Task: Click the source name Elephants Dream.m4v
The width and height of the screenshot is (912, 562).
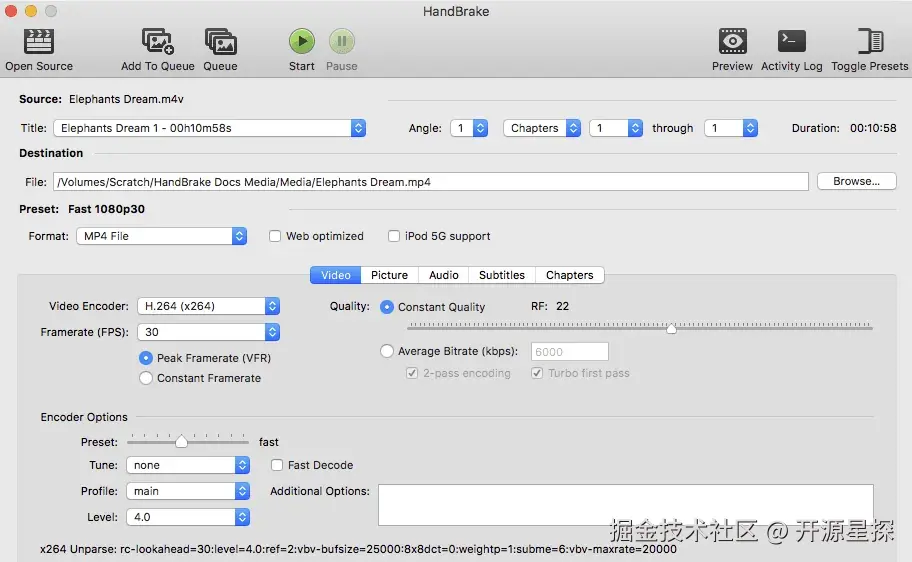Action: pos(126,99)
